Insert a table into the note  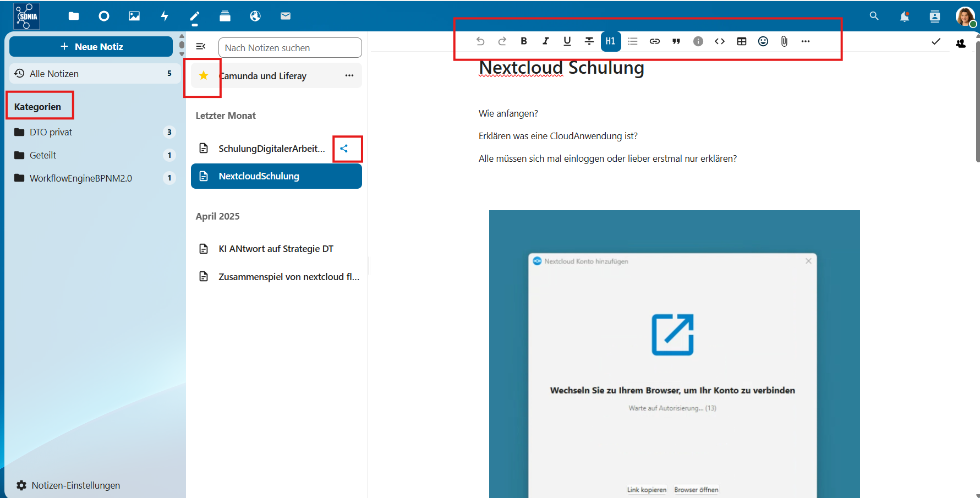741,41
